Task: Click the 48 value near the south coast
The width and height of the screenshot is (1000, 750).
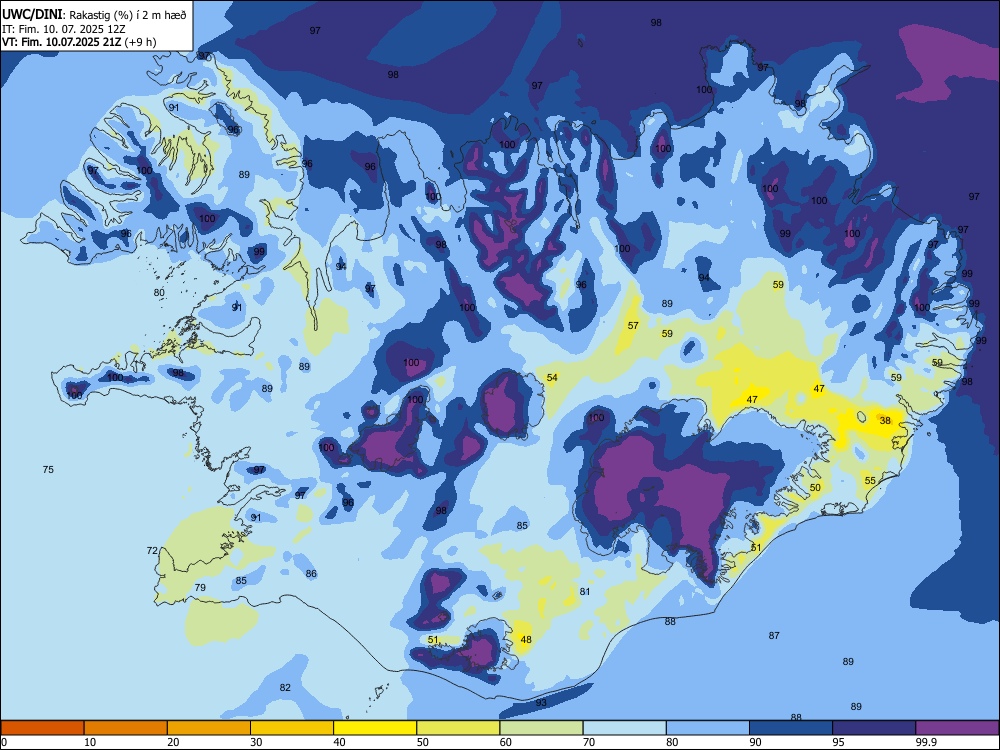Action: [526, 640]
